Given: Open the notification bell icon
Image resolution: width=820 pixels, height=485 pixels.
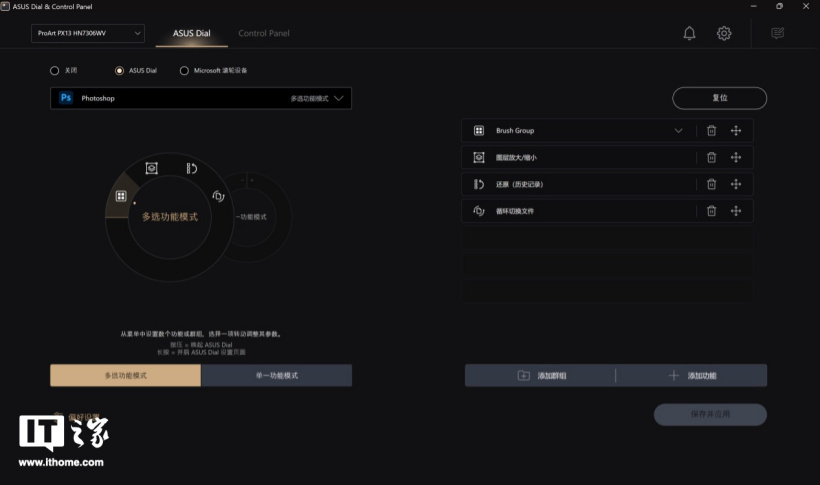Looking at the screenshot, I should (689, 34).
